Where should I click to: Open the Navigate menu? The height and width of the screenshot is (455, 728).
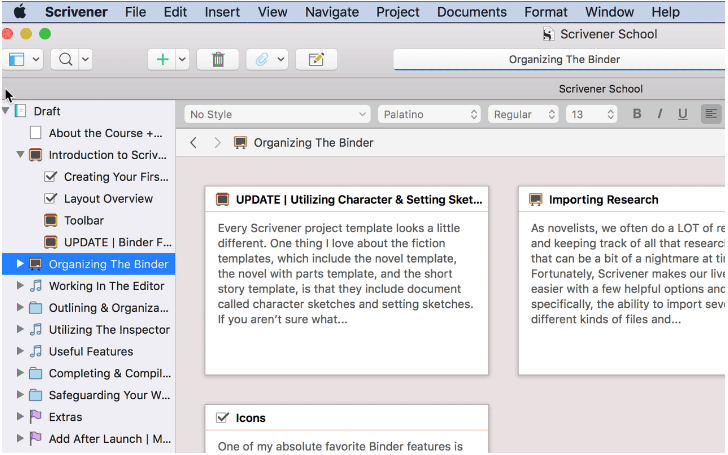coord(332,12)
